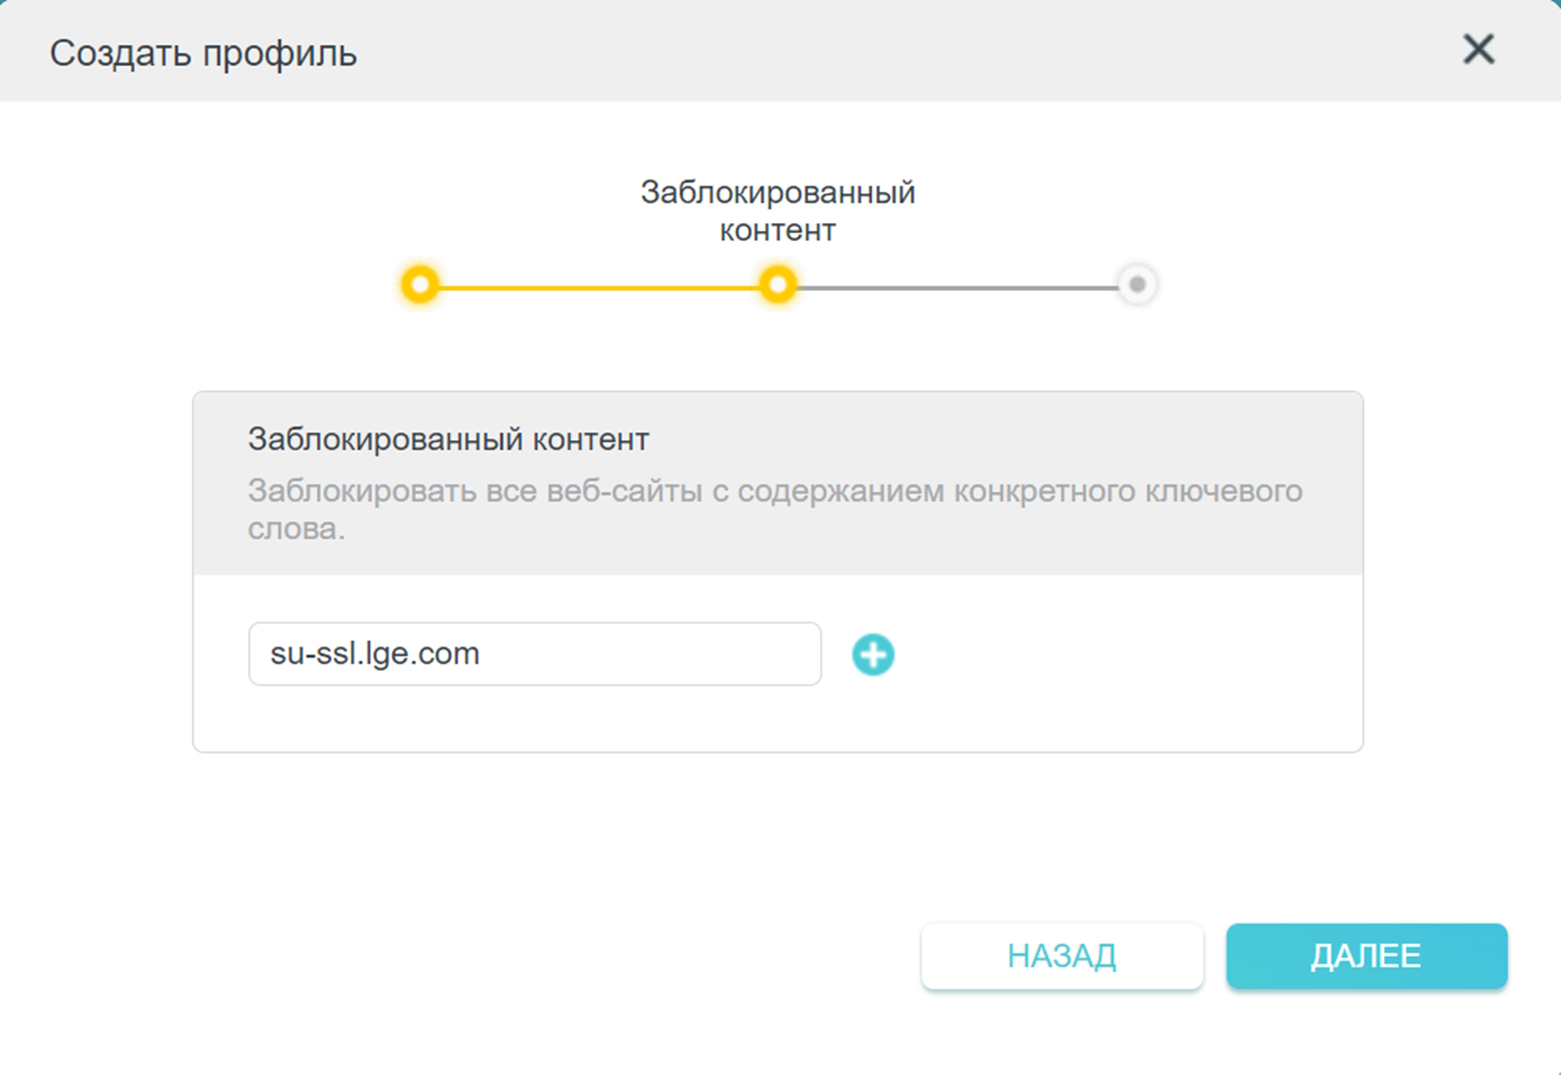
Task: Click blank header bar right of the title
Action: tap(900, 52)
